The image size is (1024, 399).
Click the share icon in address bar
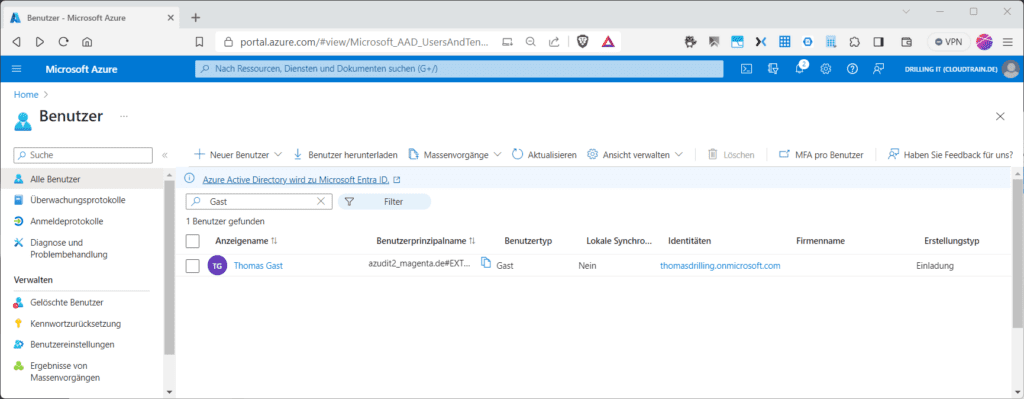coord(554,42)
